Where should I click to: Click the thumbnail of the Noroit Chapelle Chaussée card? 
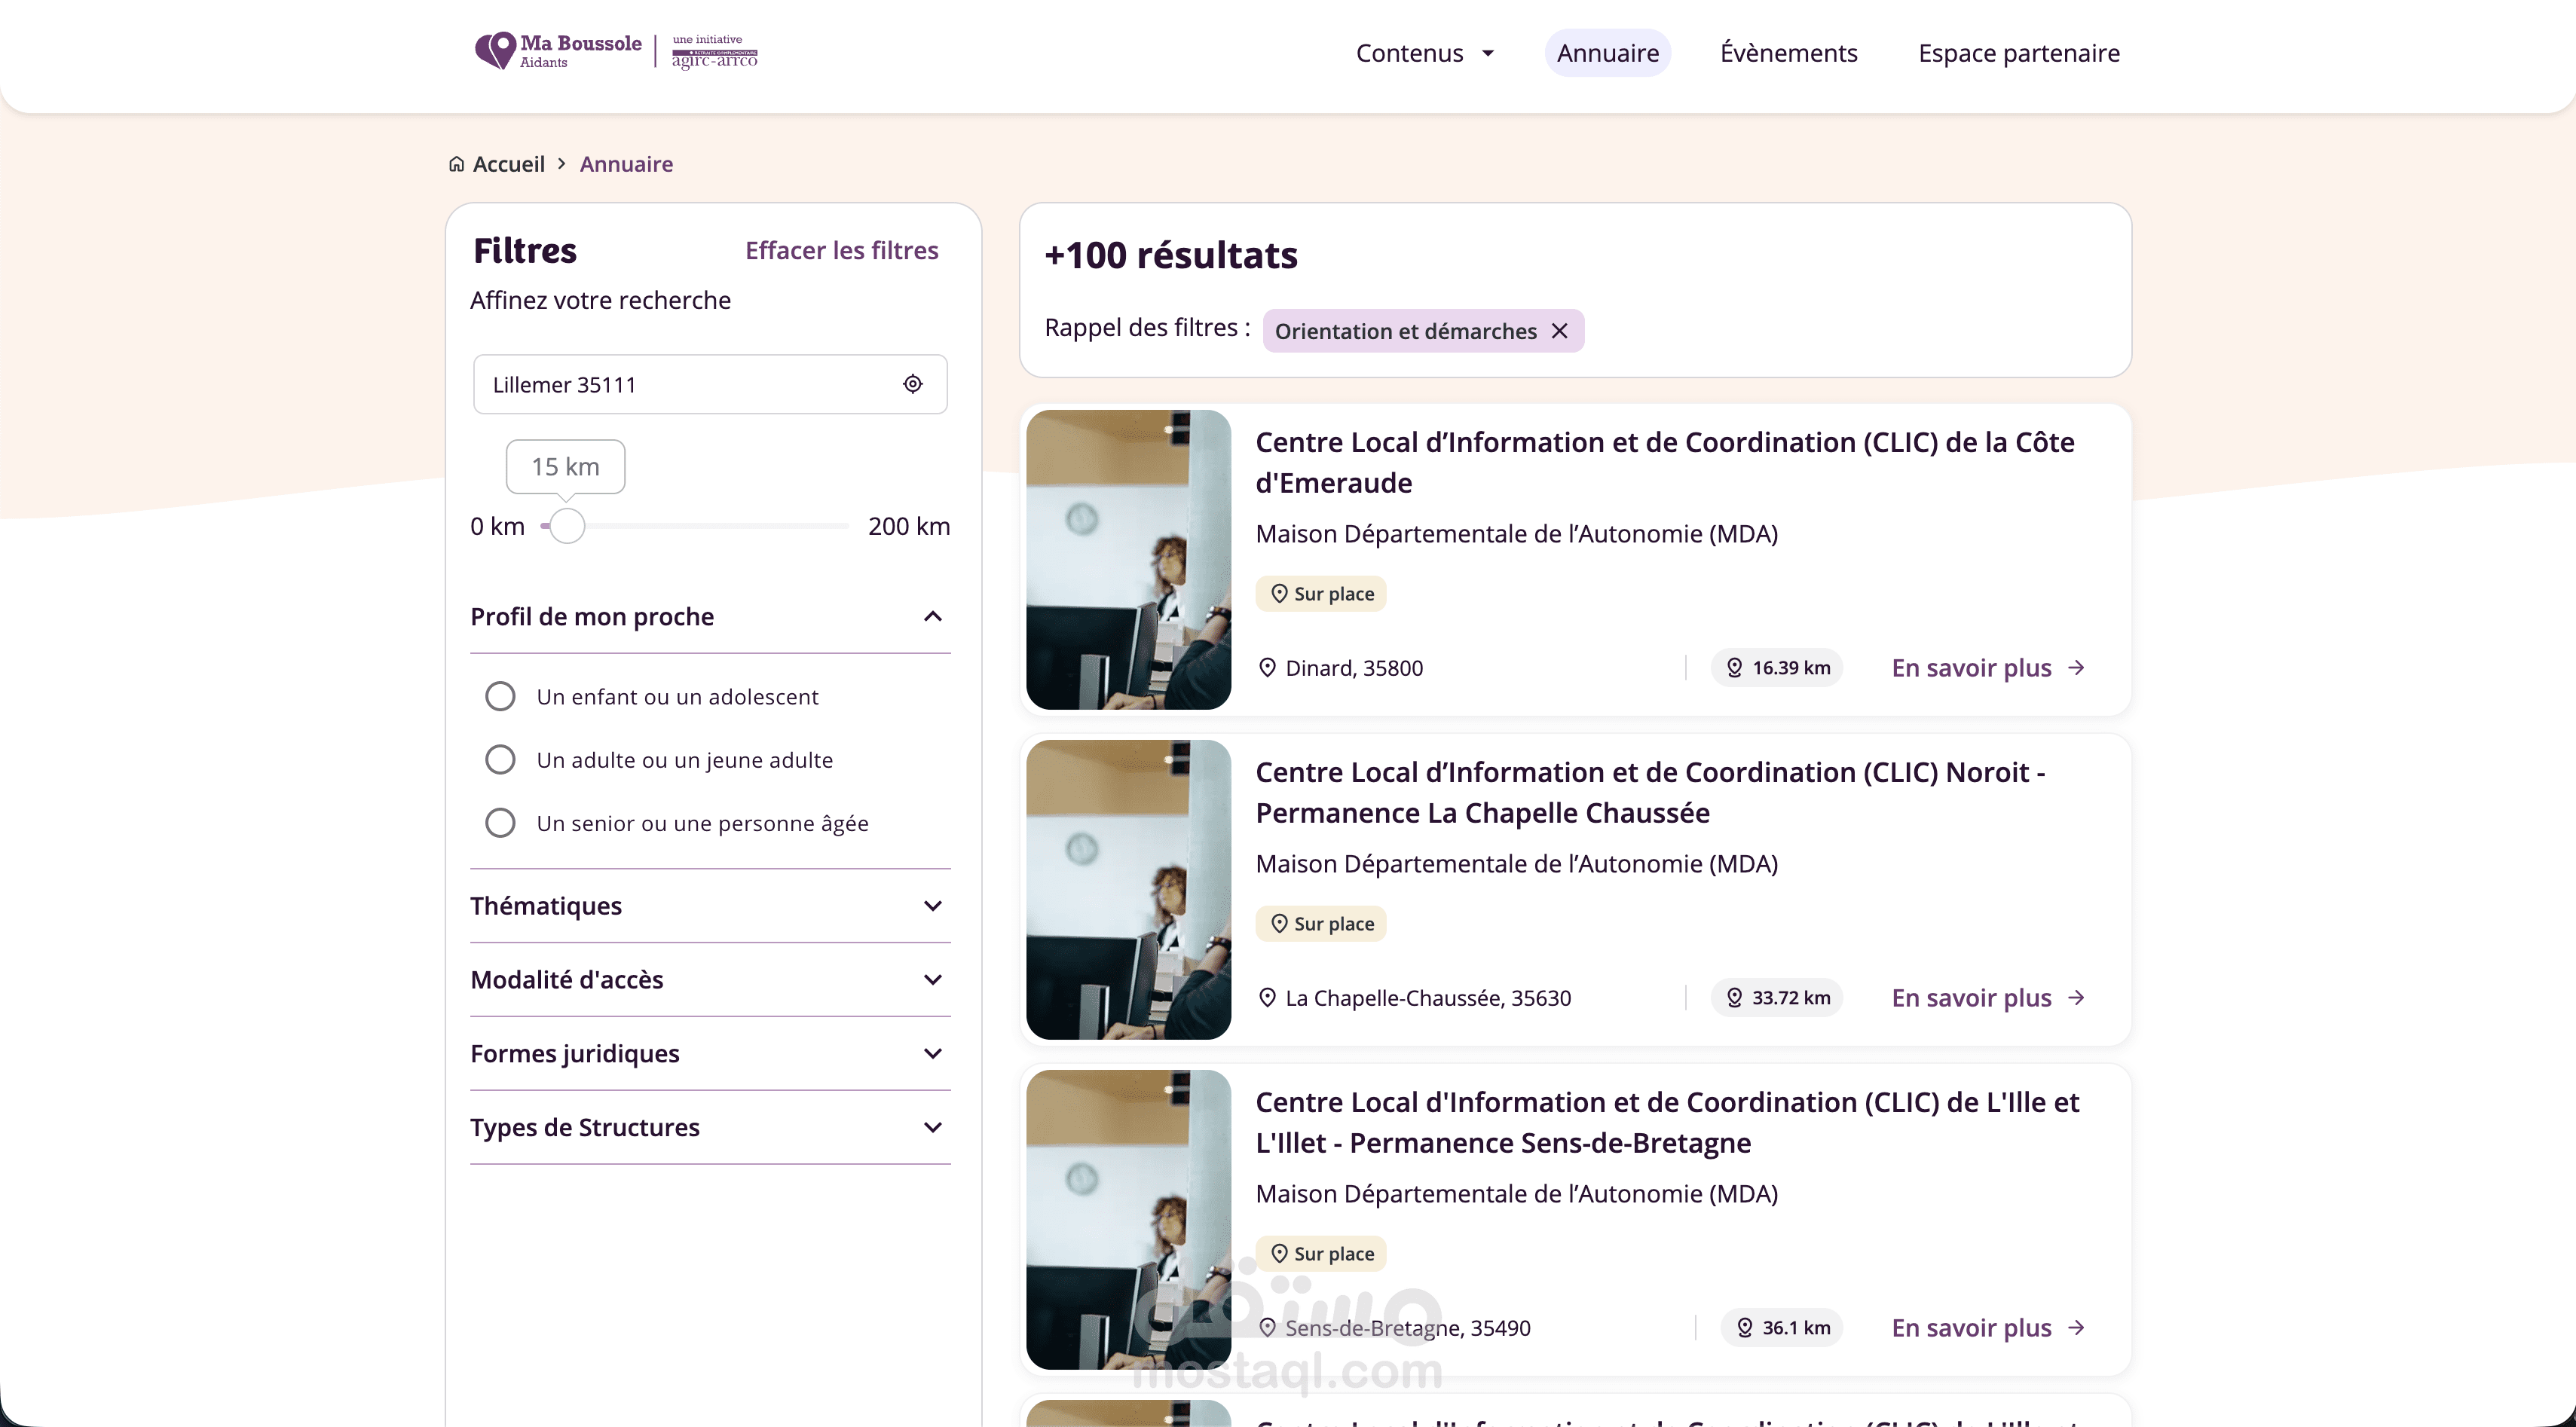click(x=1128, y=890)
